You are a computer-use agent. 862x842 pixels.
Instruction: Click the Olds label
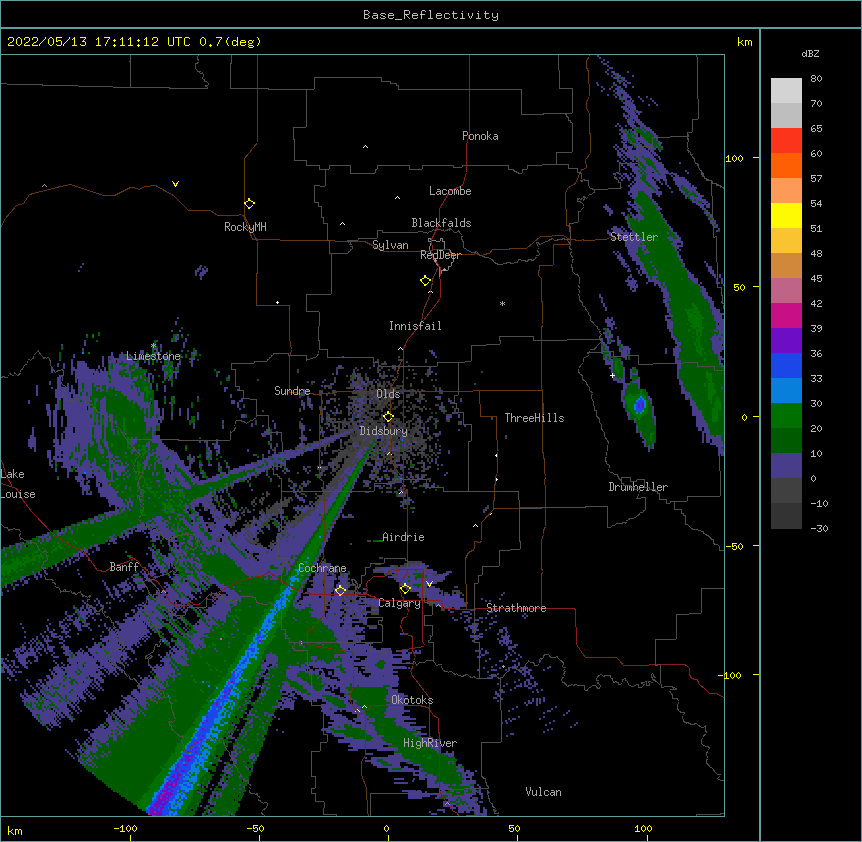tap(388, 394)
